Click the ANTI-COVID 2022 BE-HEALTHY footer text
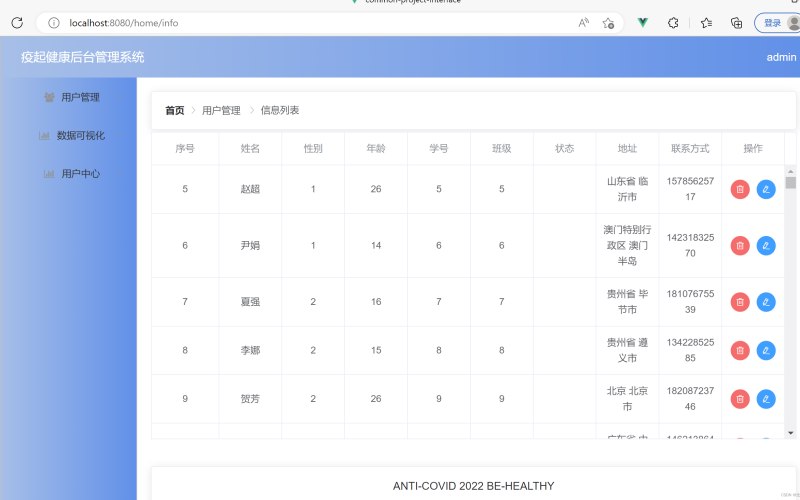800x500 pixels. (473, 486)
